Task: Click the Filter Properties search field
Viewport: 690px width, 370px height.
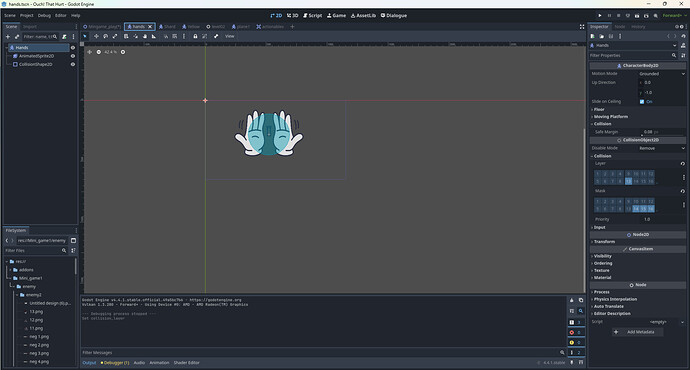Action: coord(634,55)
